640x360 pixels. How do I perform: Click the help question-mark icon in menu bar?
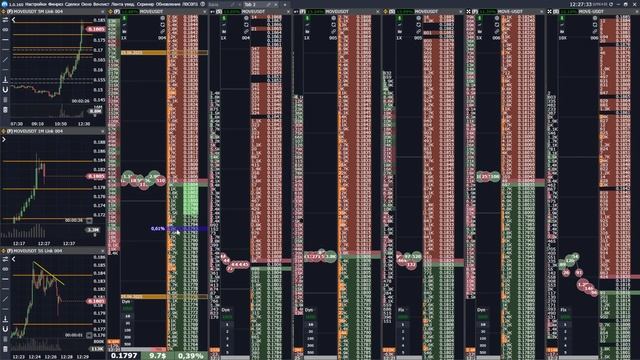click(x=202, y=4)
